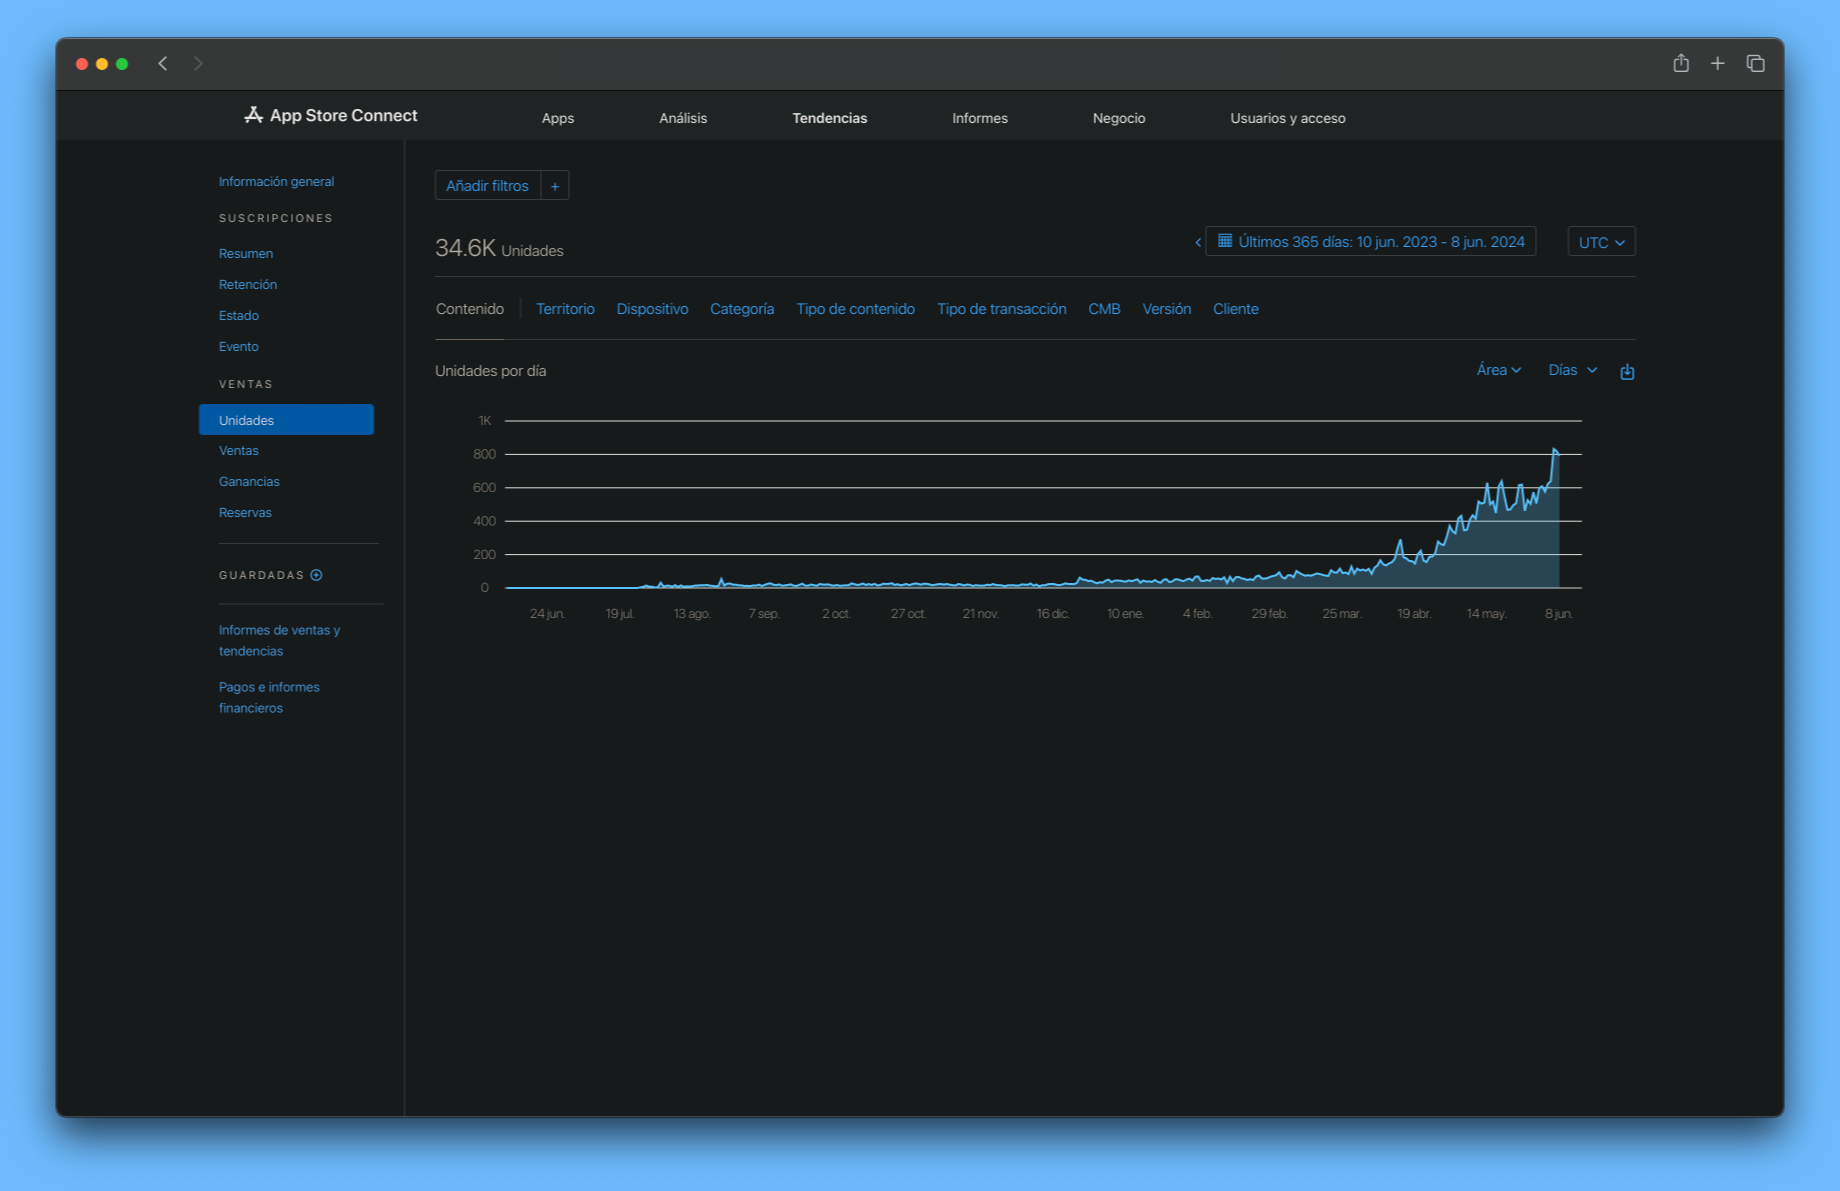Image resolution: width=1840 pixels, height=1191 pixels.
Task: Show the tab overview icon
Action: (x=1755, y=64)
